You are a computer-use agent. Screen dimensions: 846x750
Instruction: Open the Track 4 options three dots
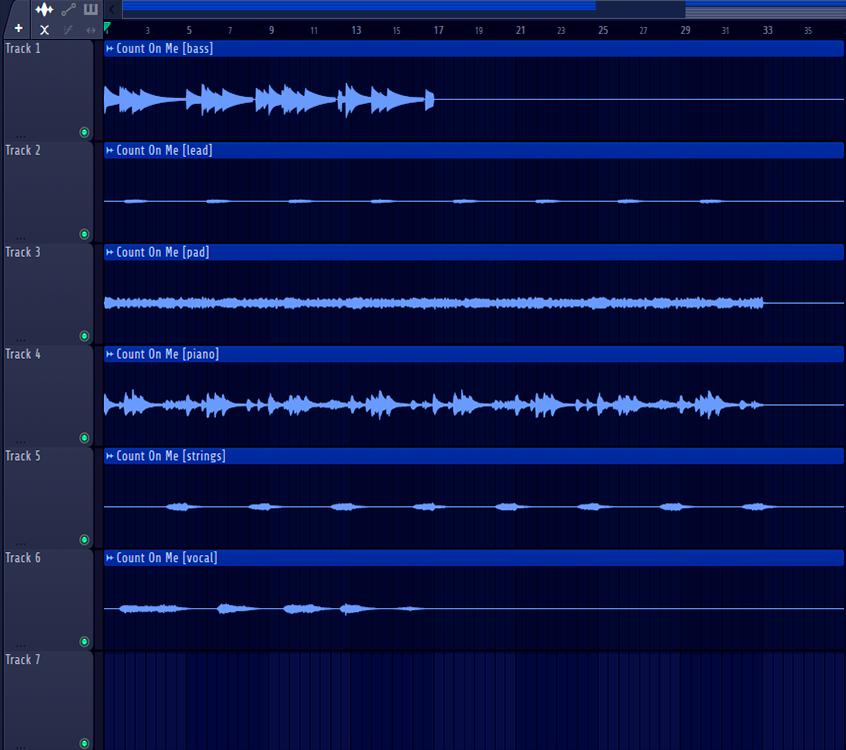[x=21, y=440]
